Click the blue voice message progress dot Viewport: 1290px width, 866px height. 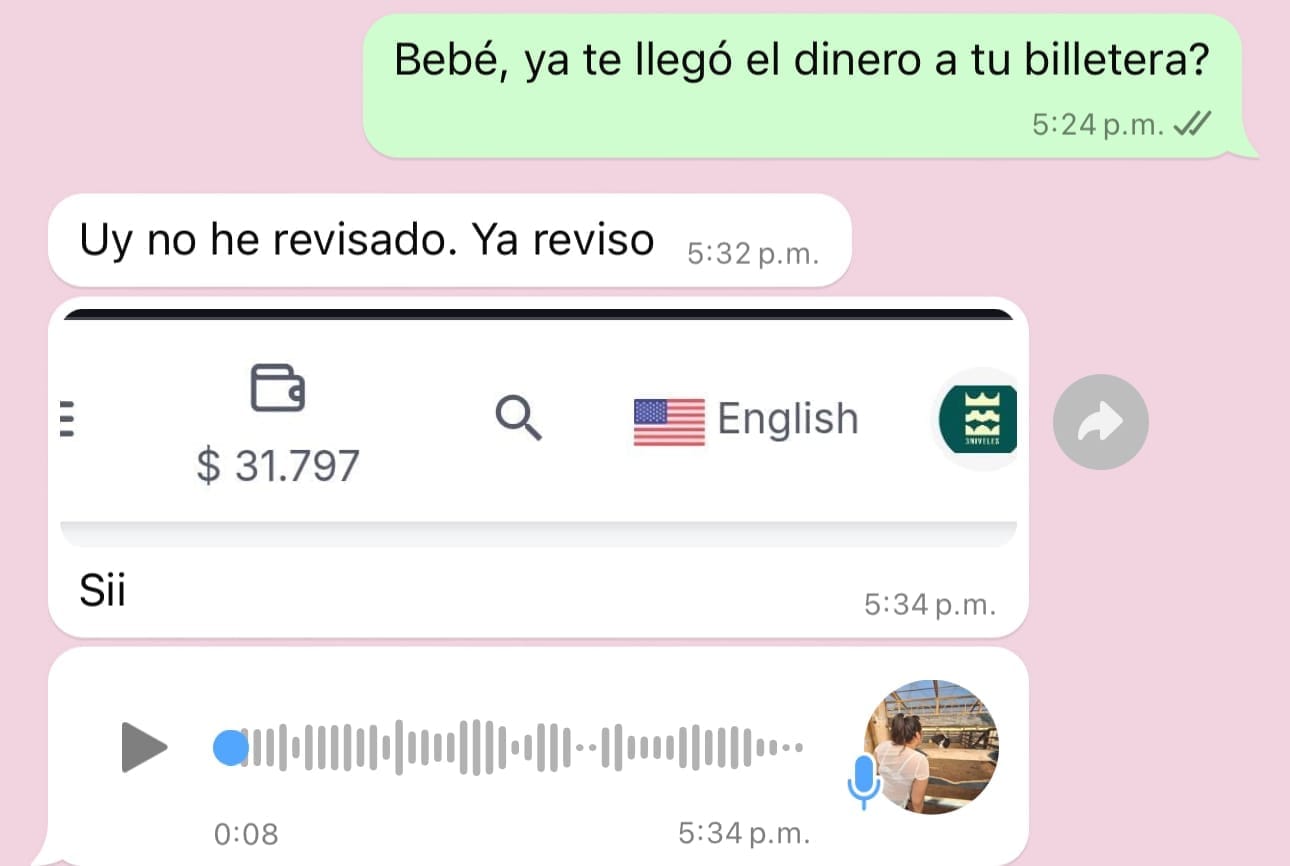click(231, 747)
